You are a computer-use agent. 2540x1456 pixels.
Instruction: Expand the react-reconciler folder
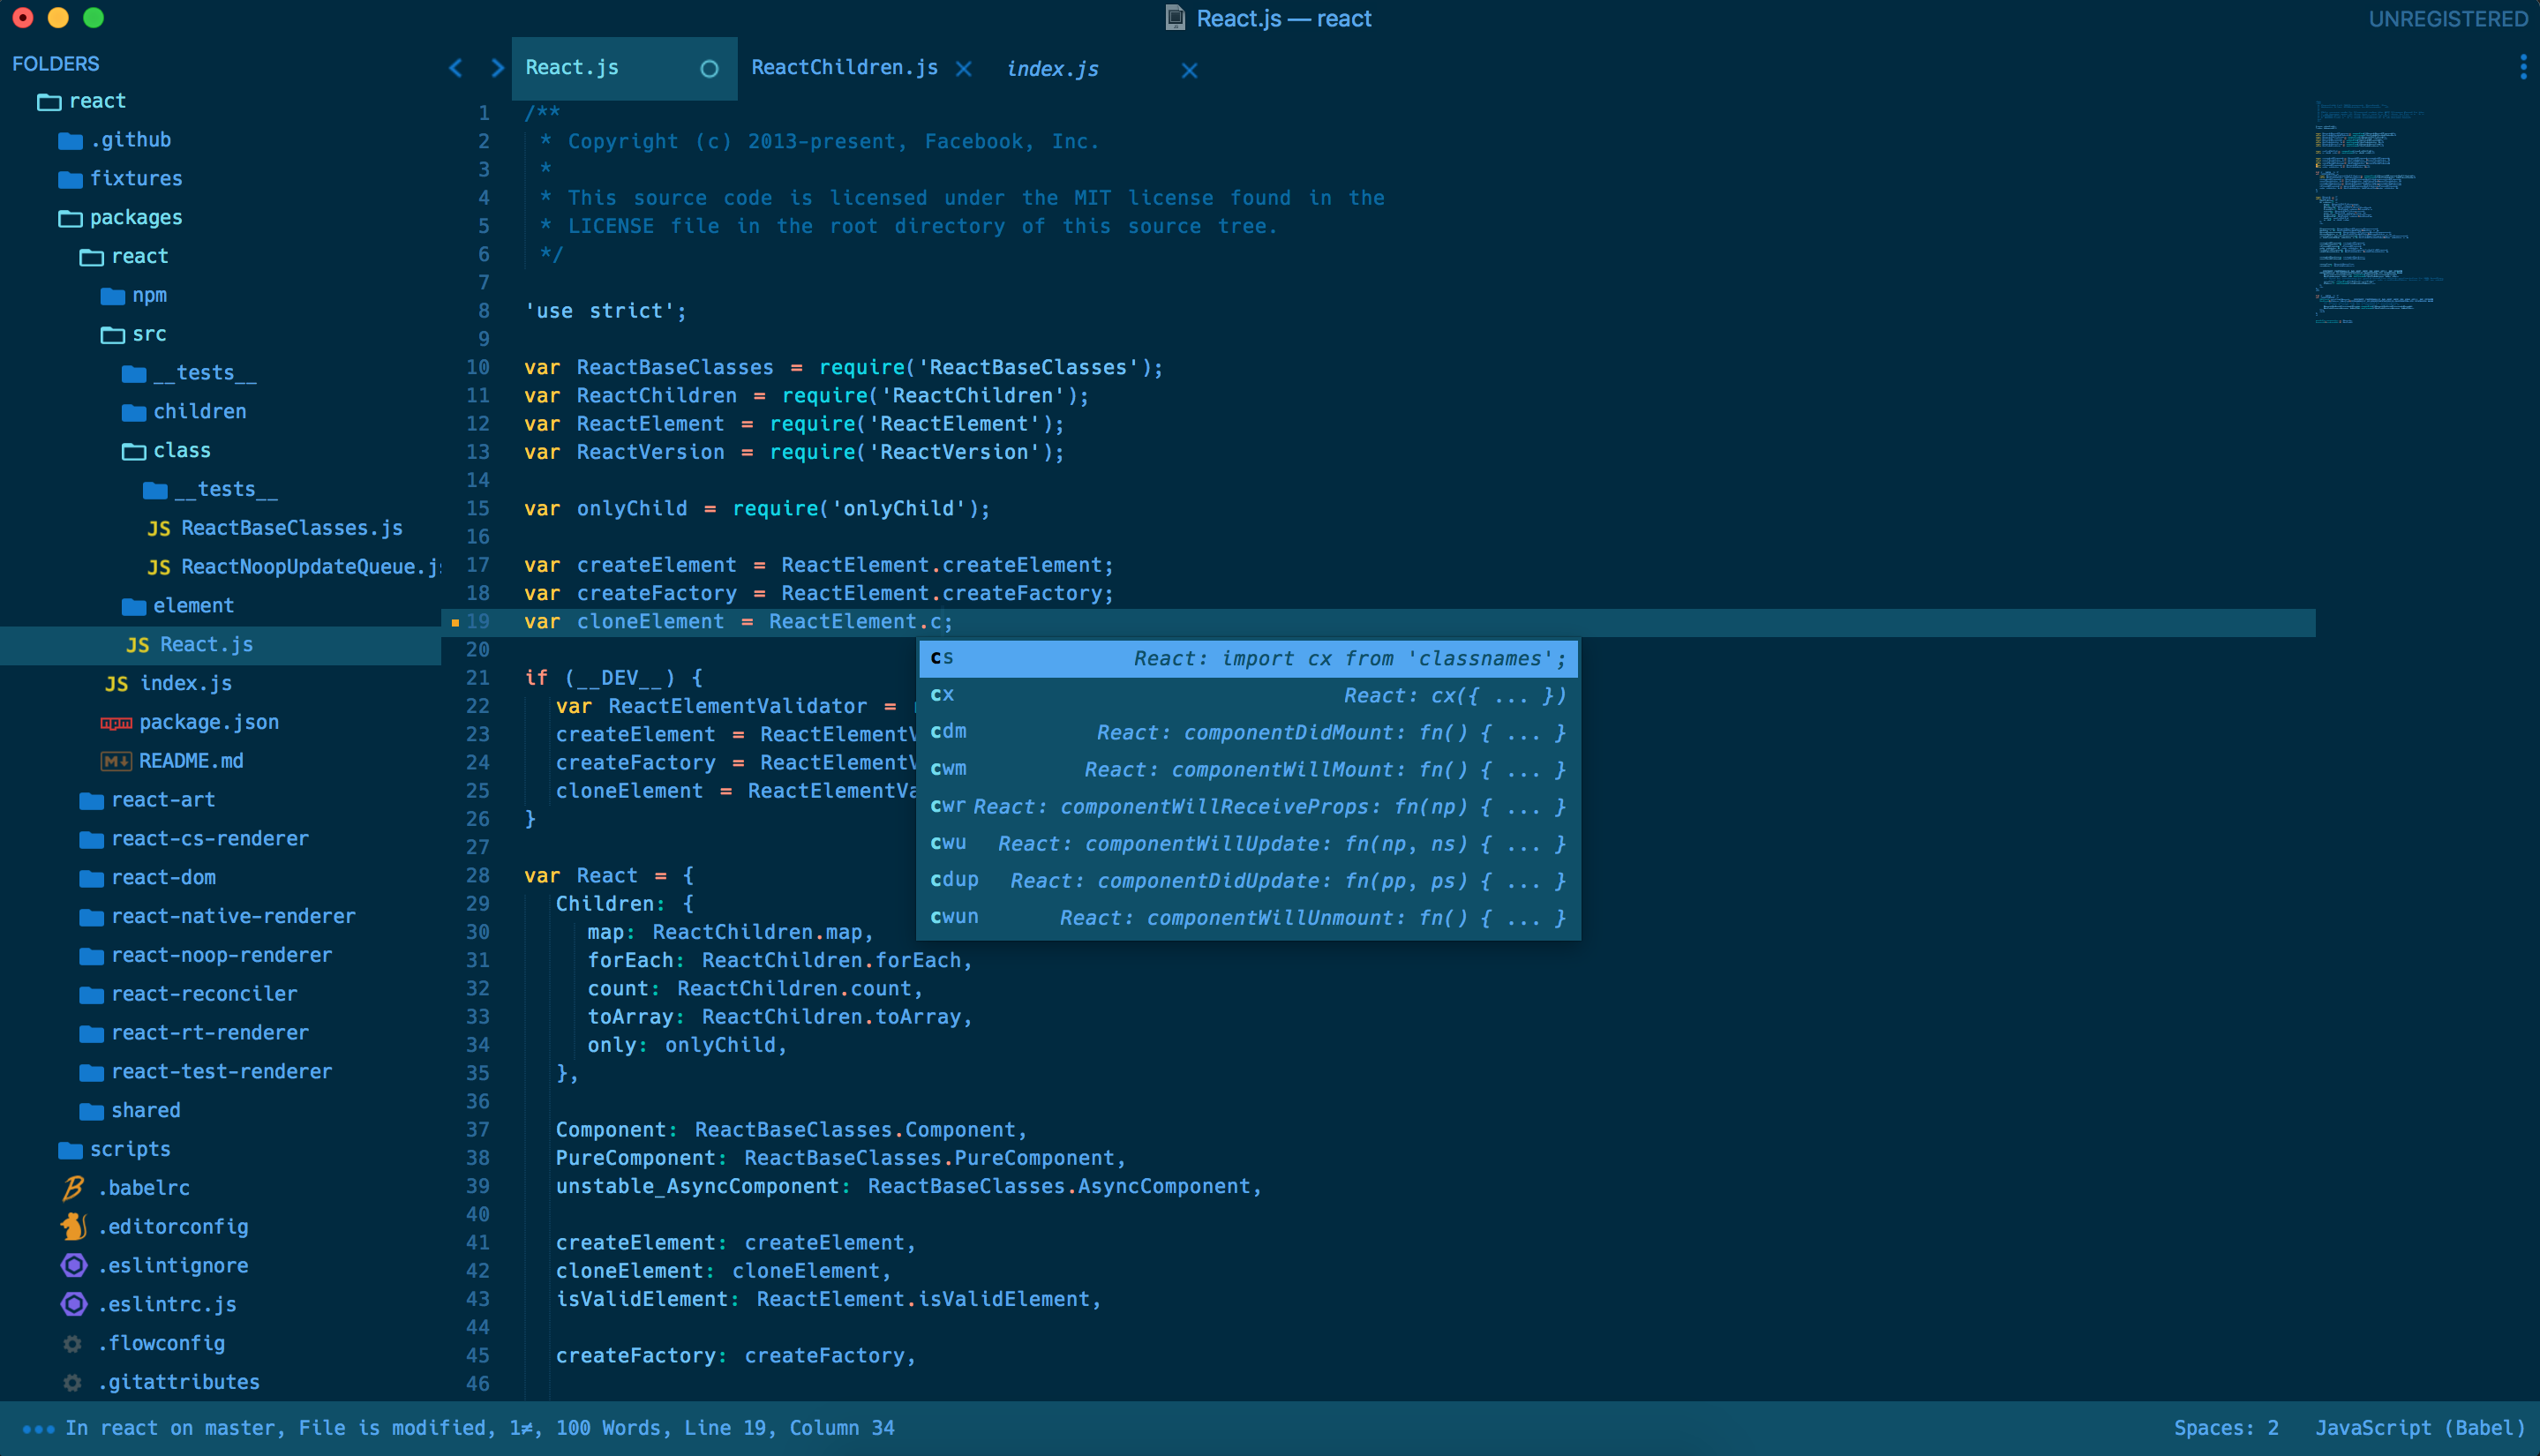(188, 995)
